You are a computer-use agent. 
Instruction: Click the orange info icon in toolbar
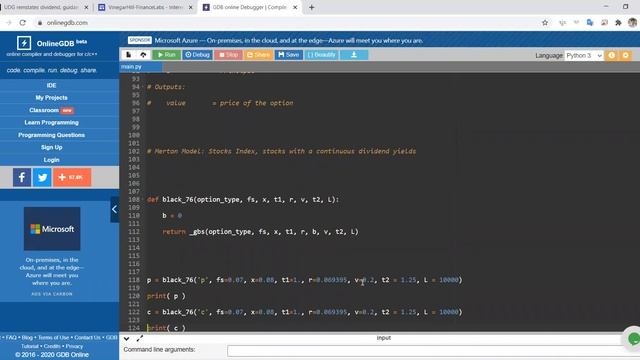pos(611,55)
